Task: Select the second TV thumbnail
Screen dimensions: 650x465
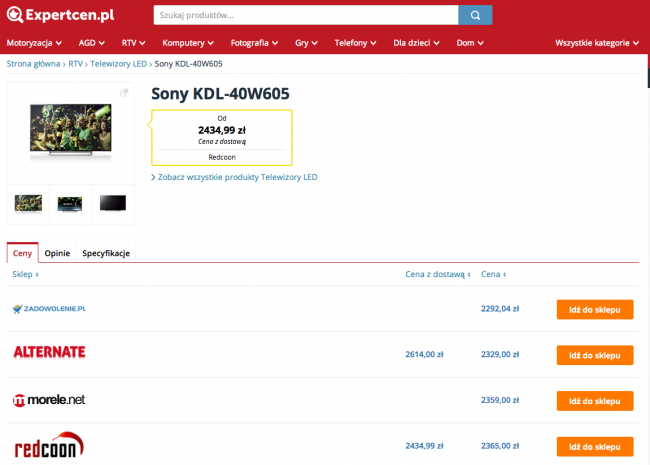Action: (x=70, y=204)
